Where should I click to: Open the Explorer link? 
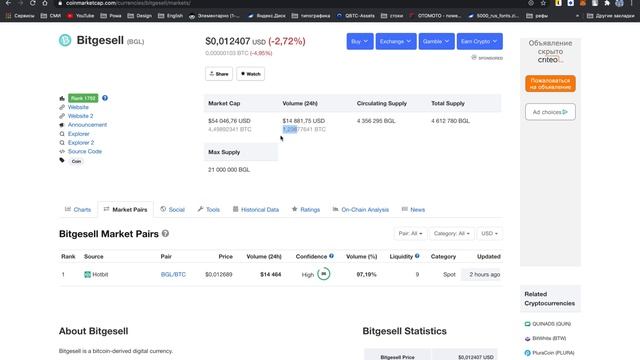coord(78,133)
